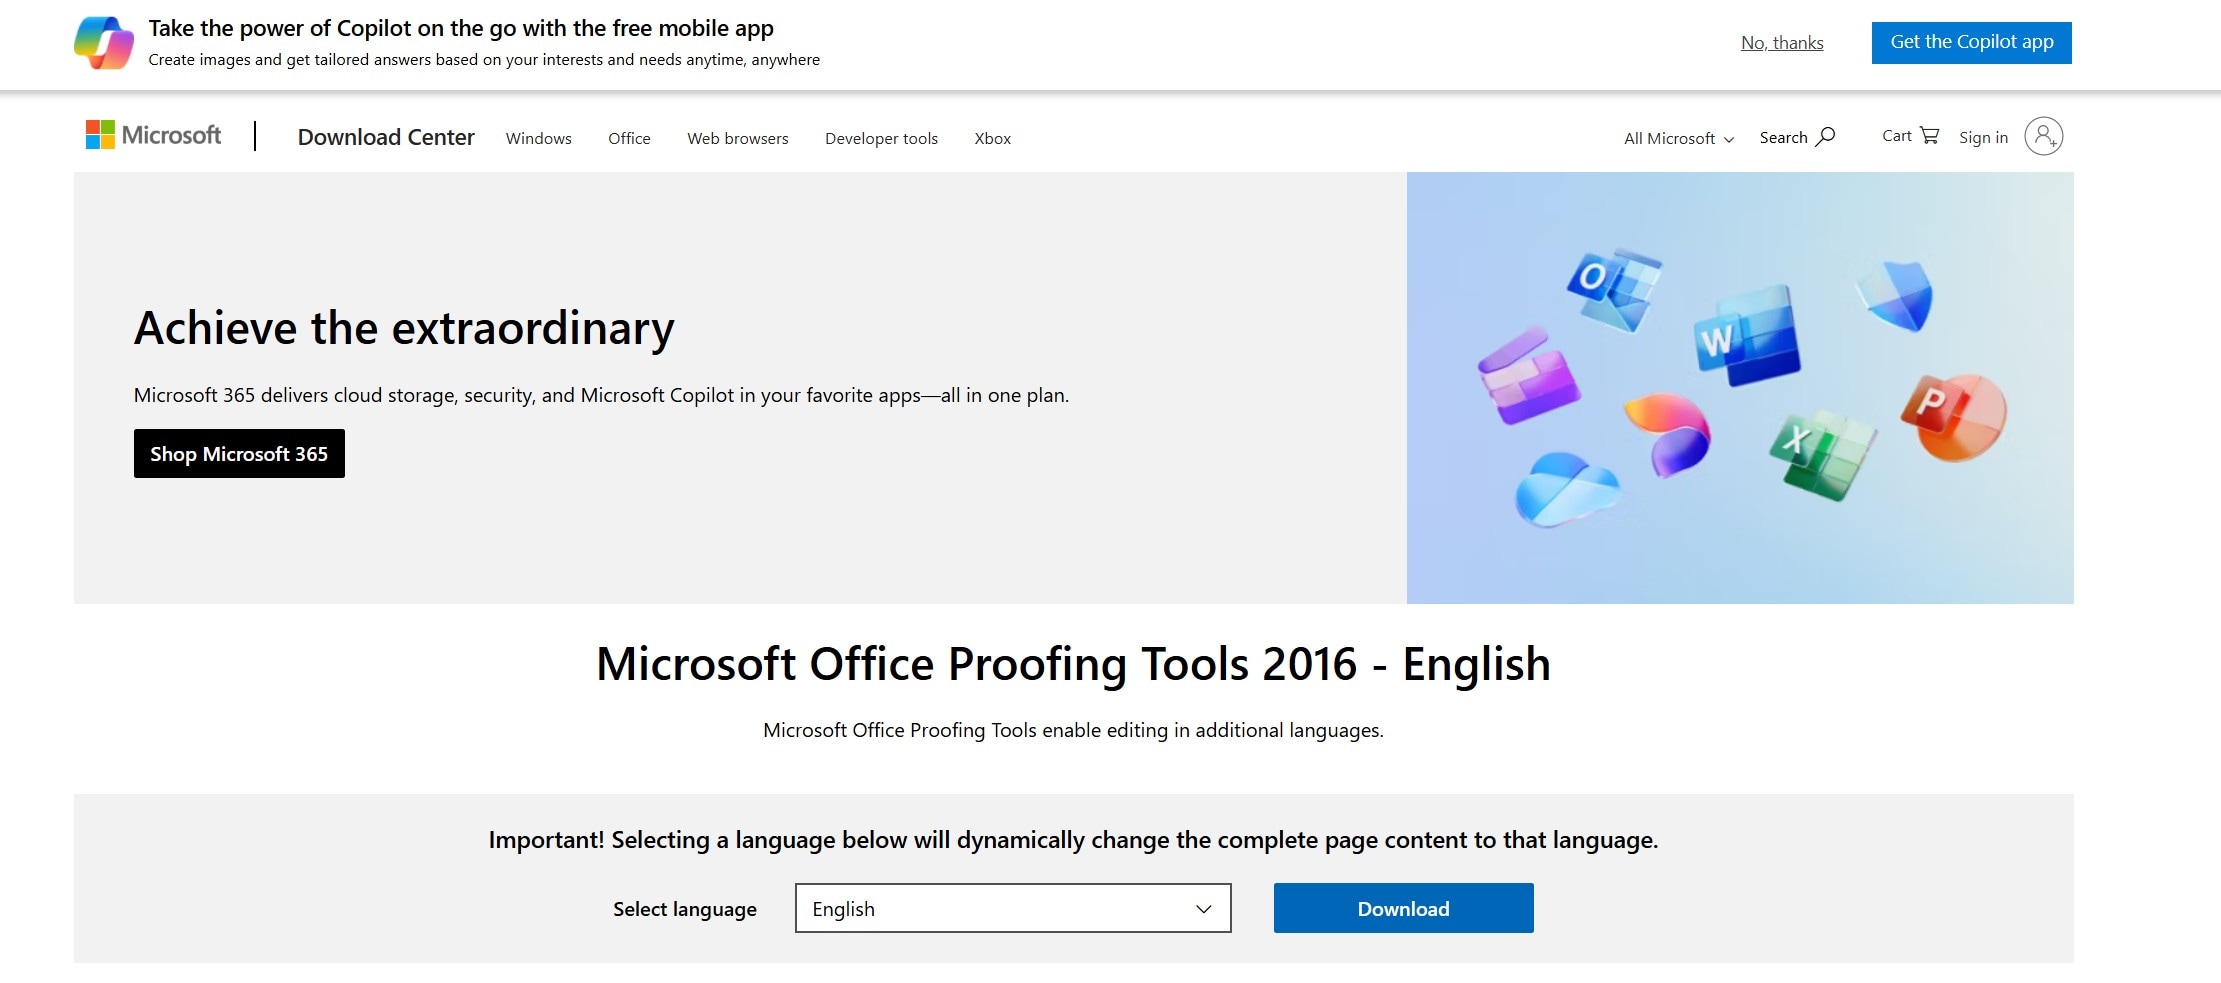Click Shop Microsoft 365 button
2221x983 pixels.
click(x=239, y=453)
